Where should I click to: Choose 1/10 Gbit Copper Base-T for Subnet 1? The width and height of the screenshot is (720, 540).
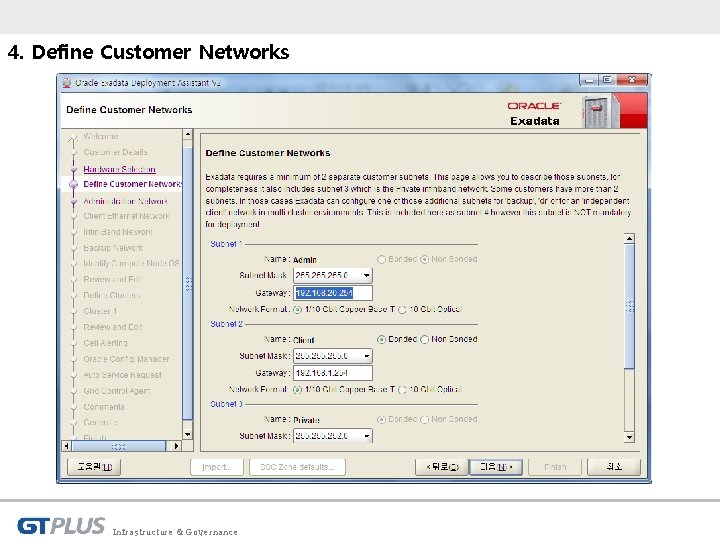click(297, 309)
